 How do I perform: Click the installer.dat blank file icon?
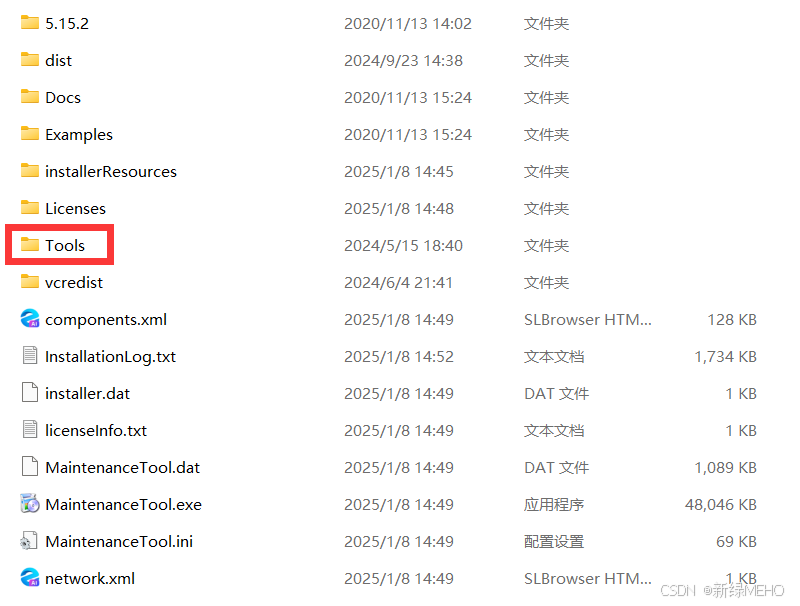coord(30,393)
